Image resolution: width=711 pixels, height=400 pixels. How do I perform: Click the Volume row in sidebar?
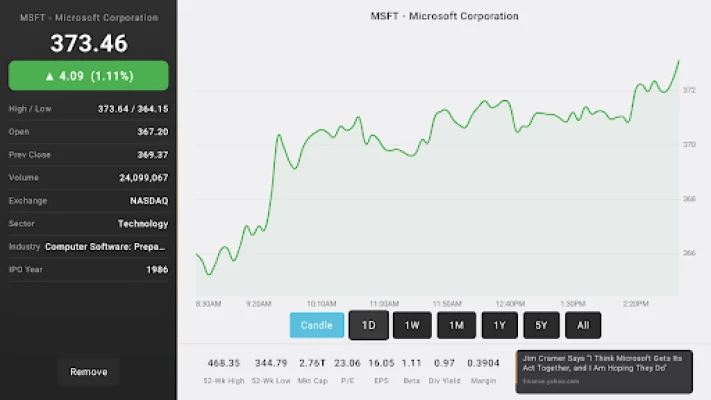pos(88,178)
